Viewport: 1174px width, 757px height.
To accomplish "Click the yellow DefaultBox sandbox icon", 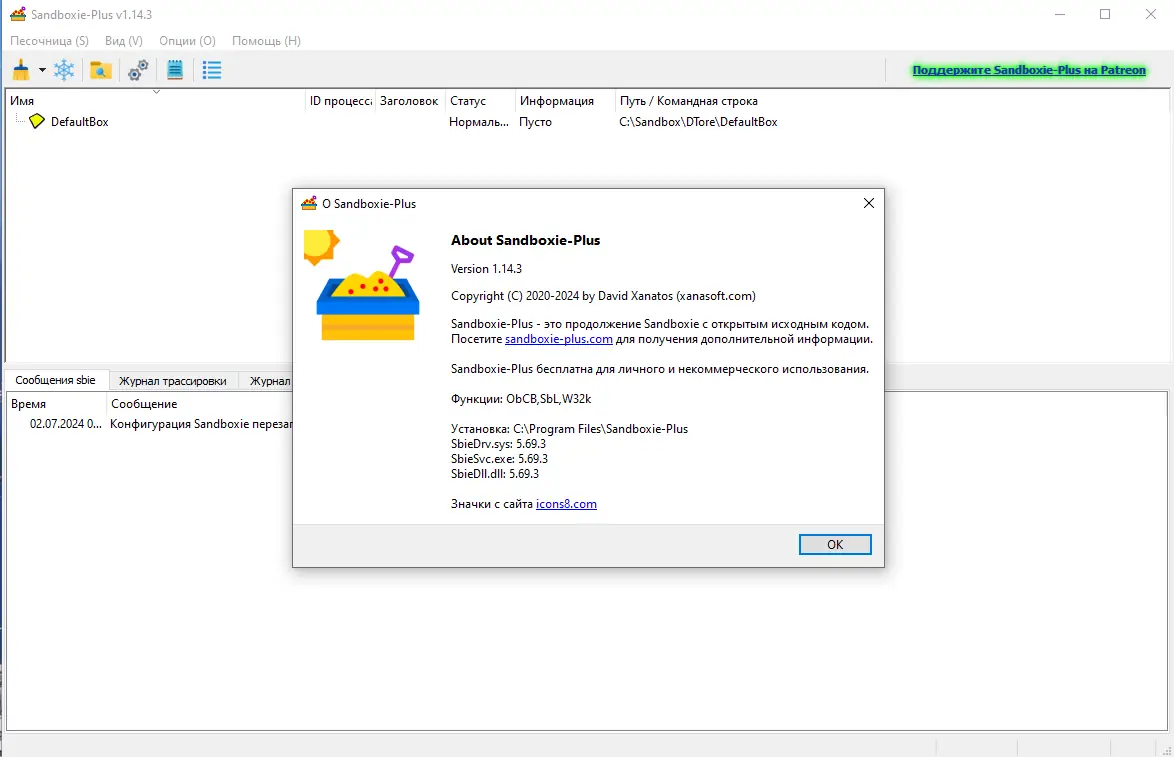I will click(37, 121).
